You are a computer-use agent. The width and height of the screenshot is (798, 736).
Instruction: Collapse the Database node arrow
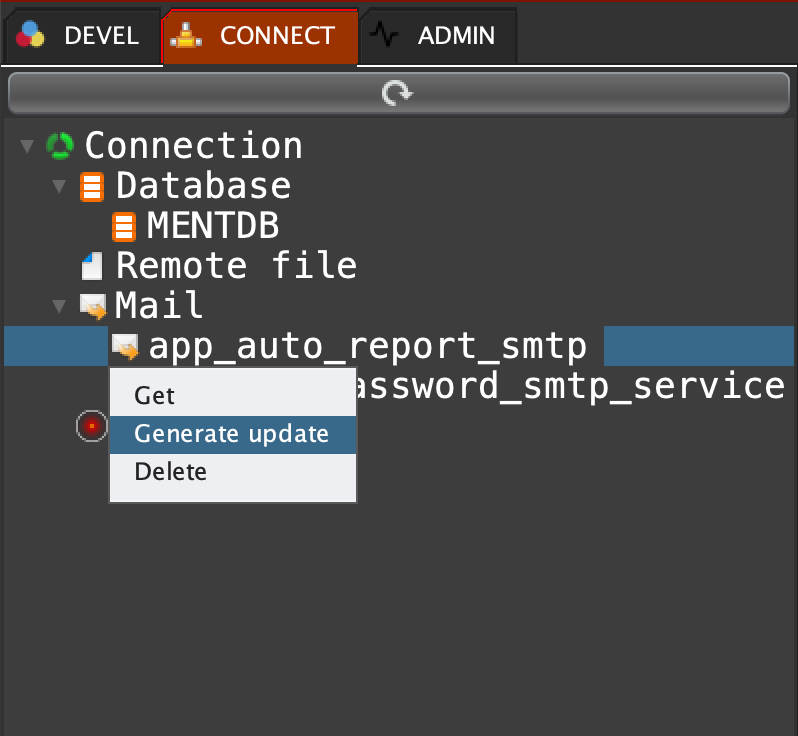click(x=59, y=187)
